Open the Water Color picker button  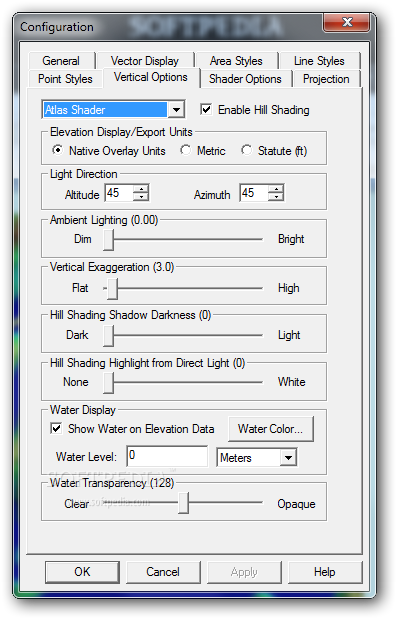tap(271, 429)
